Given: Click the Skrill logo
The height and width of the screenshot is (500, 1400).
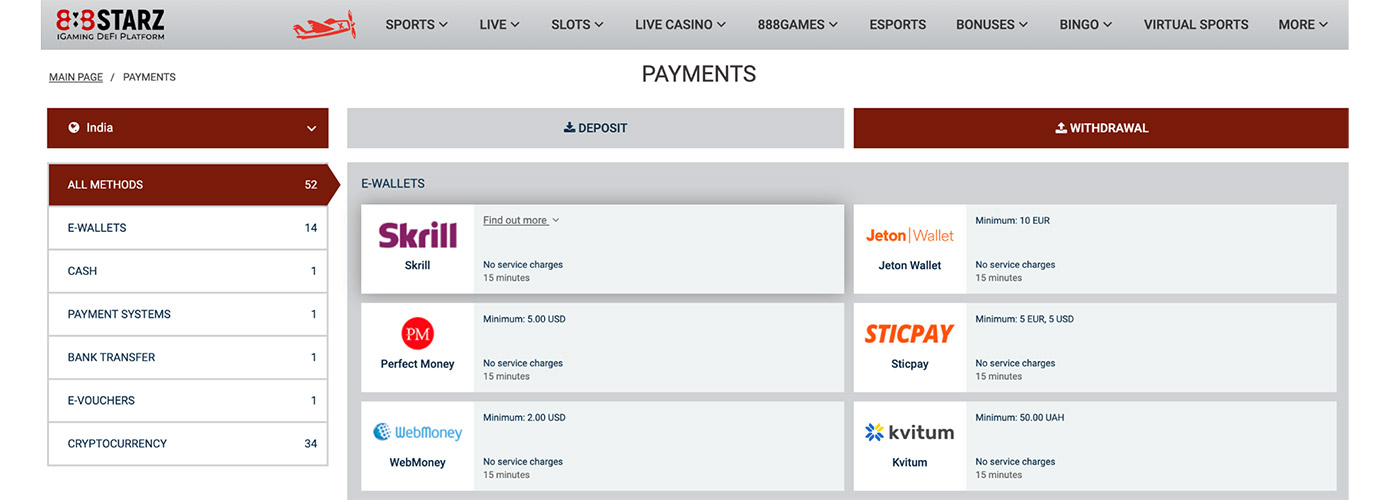Looking at the screenshot, I should [418, 235].
